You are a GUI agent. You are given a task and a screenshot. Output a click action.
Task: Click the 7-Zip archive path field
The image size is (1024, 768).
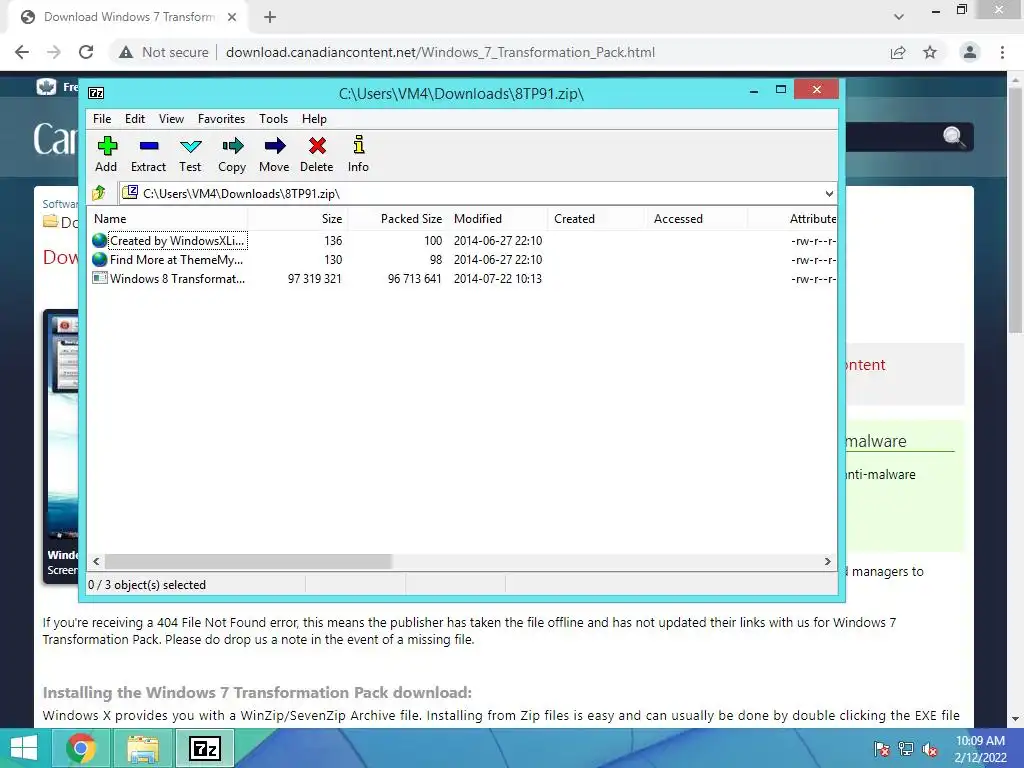477,193
